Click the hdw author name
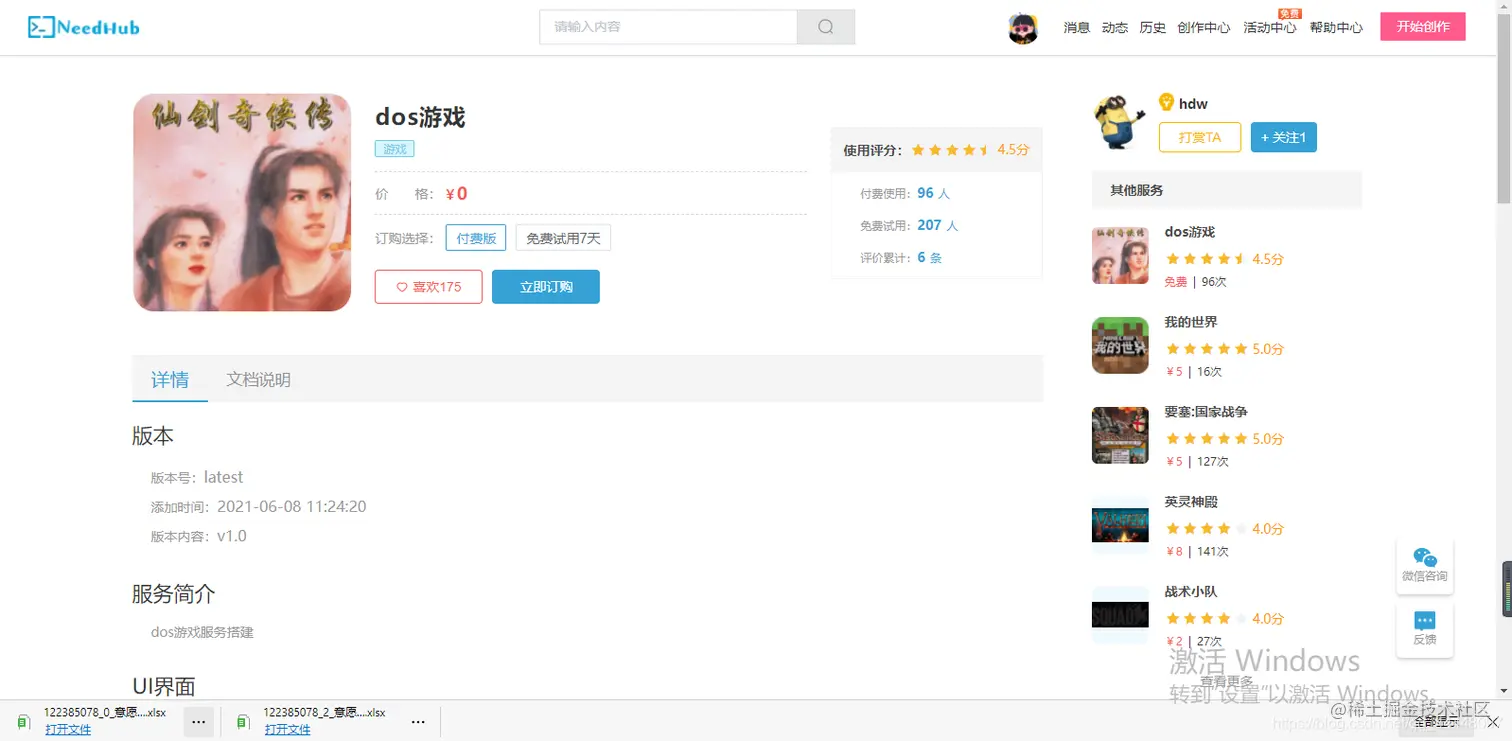The image size is (1512, 741). [1193, 104]
